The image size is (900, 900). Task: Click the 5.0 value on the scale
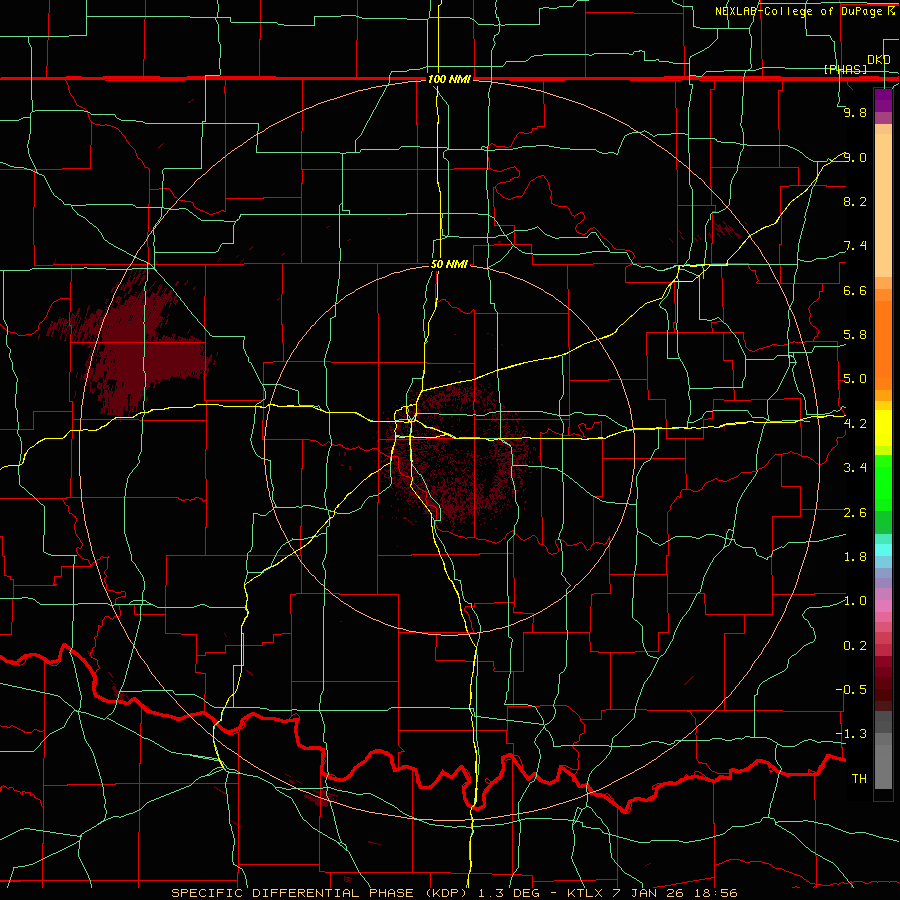(x=855, y=379)
